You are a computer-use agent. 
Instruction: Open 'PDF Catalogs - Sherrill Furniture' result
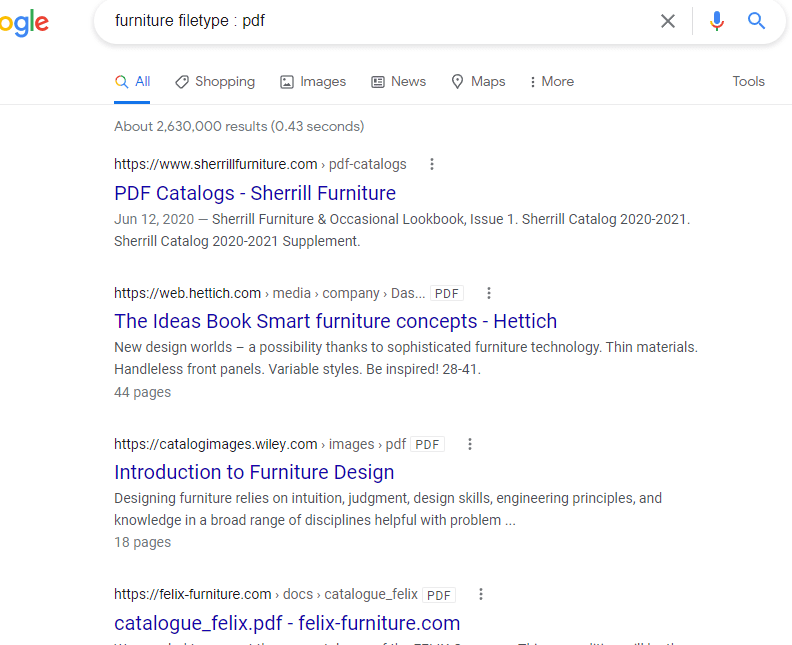pyautogui.click(x=255, y=193)
